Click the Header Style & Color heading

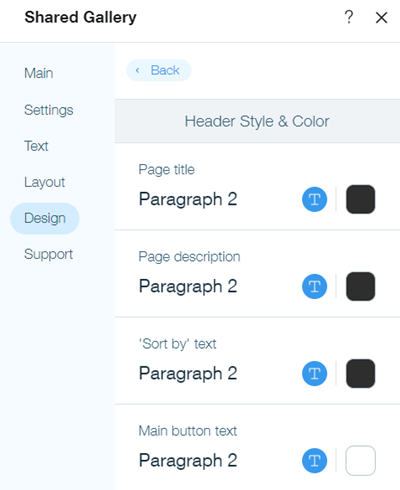click(257, 121)
